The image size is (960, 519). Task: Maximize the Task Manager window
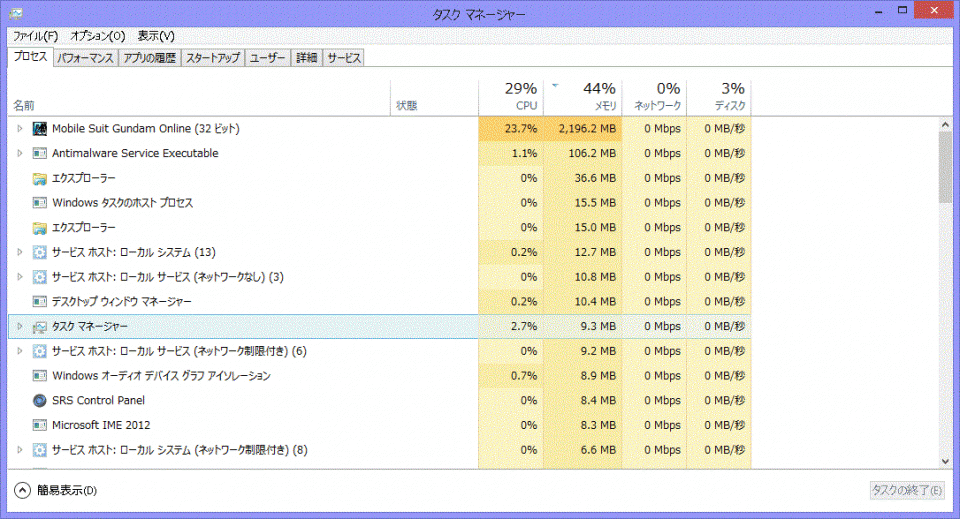pos(902,10)
